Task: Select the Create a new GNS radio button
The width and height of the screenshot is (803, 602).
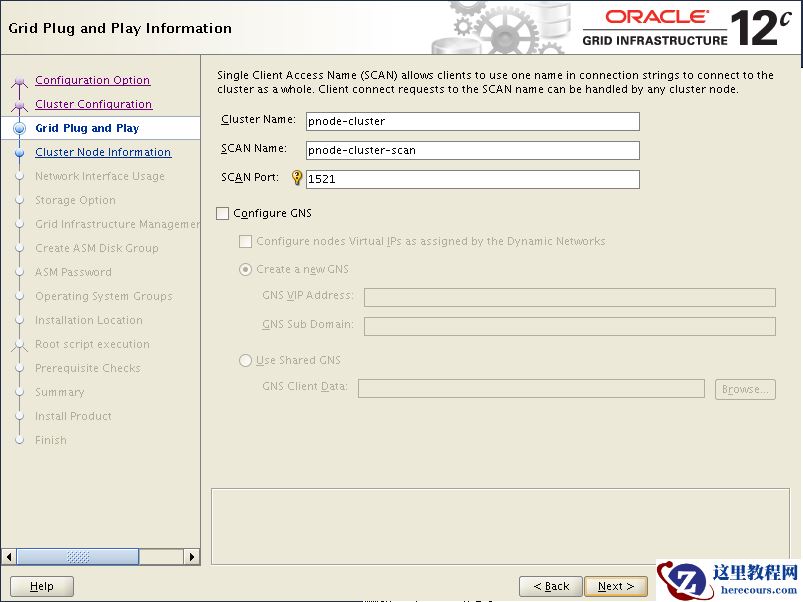Action: (x=245, y=269)
